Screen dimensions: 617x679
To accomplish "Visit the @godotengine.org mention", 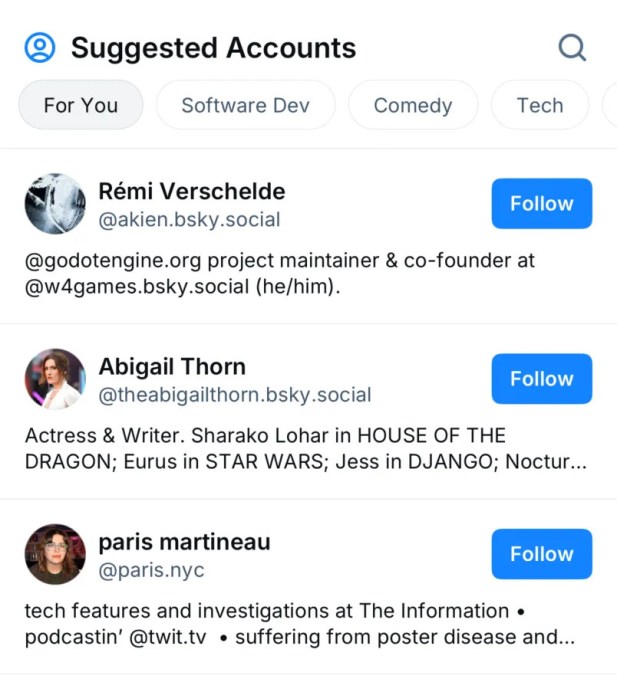I will pyautogui.click(x=111, y=261).
